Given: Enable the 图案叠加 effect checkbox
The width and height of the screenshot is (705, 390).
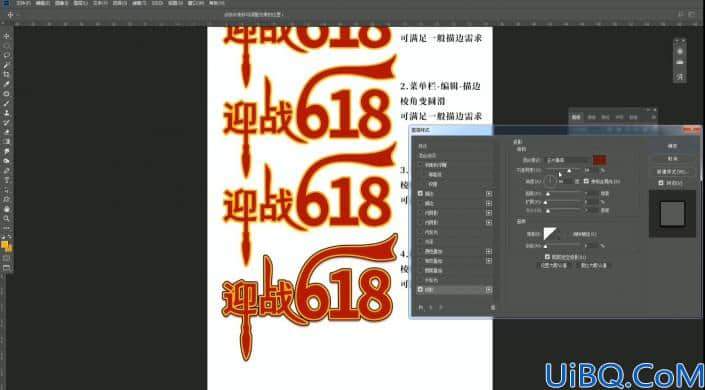Looking at the screenshot, I should point(420,270).
